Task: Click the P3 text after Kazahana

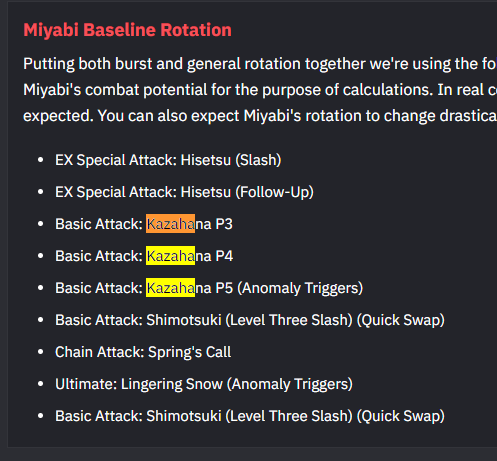Action: click(224, 224)
